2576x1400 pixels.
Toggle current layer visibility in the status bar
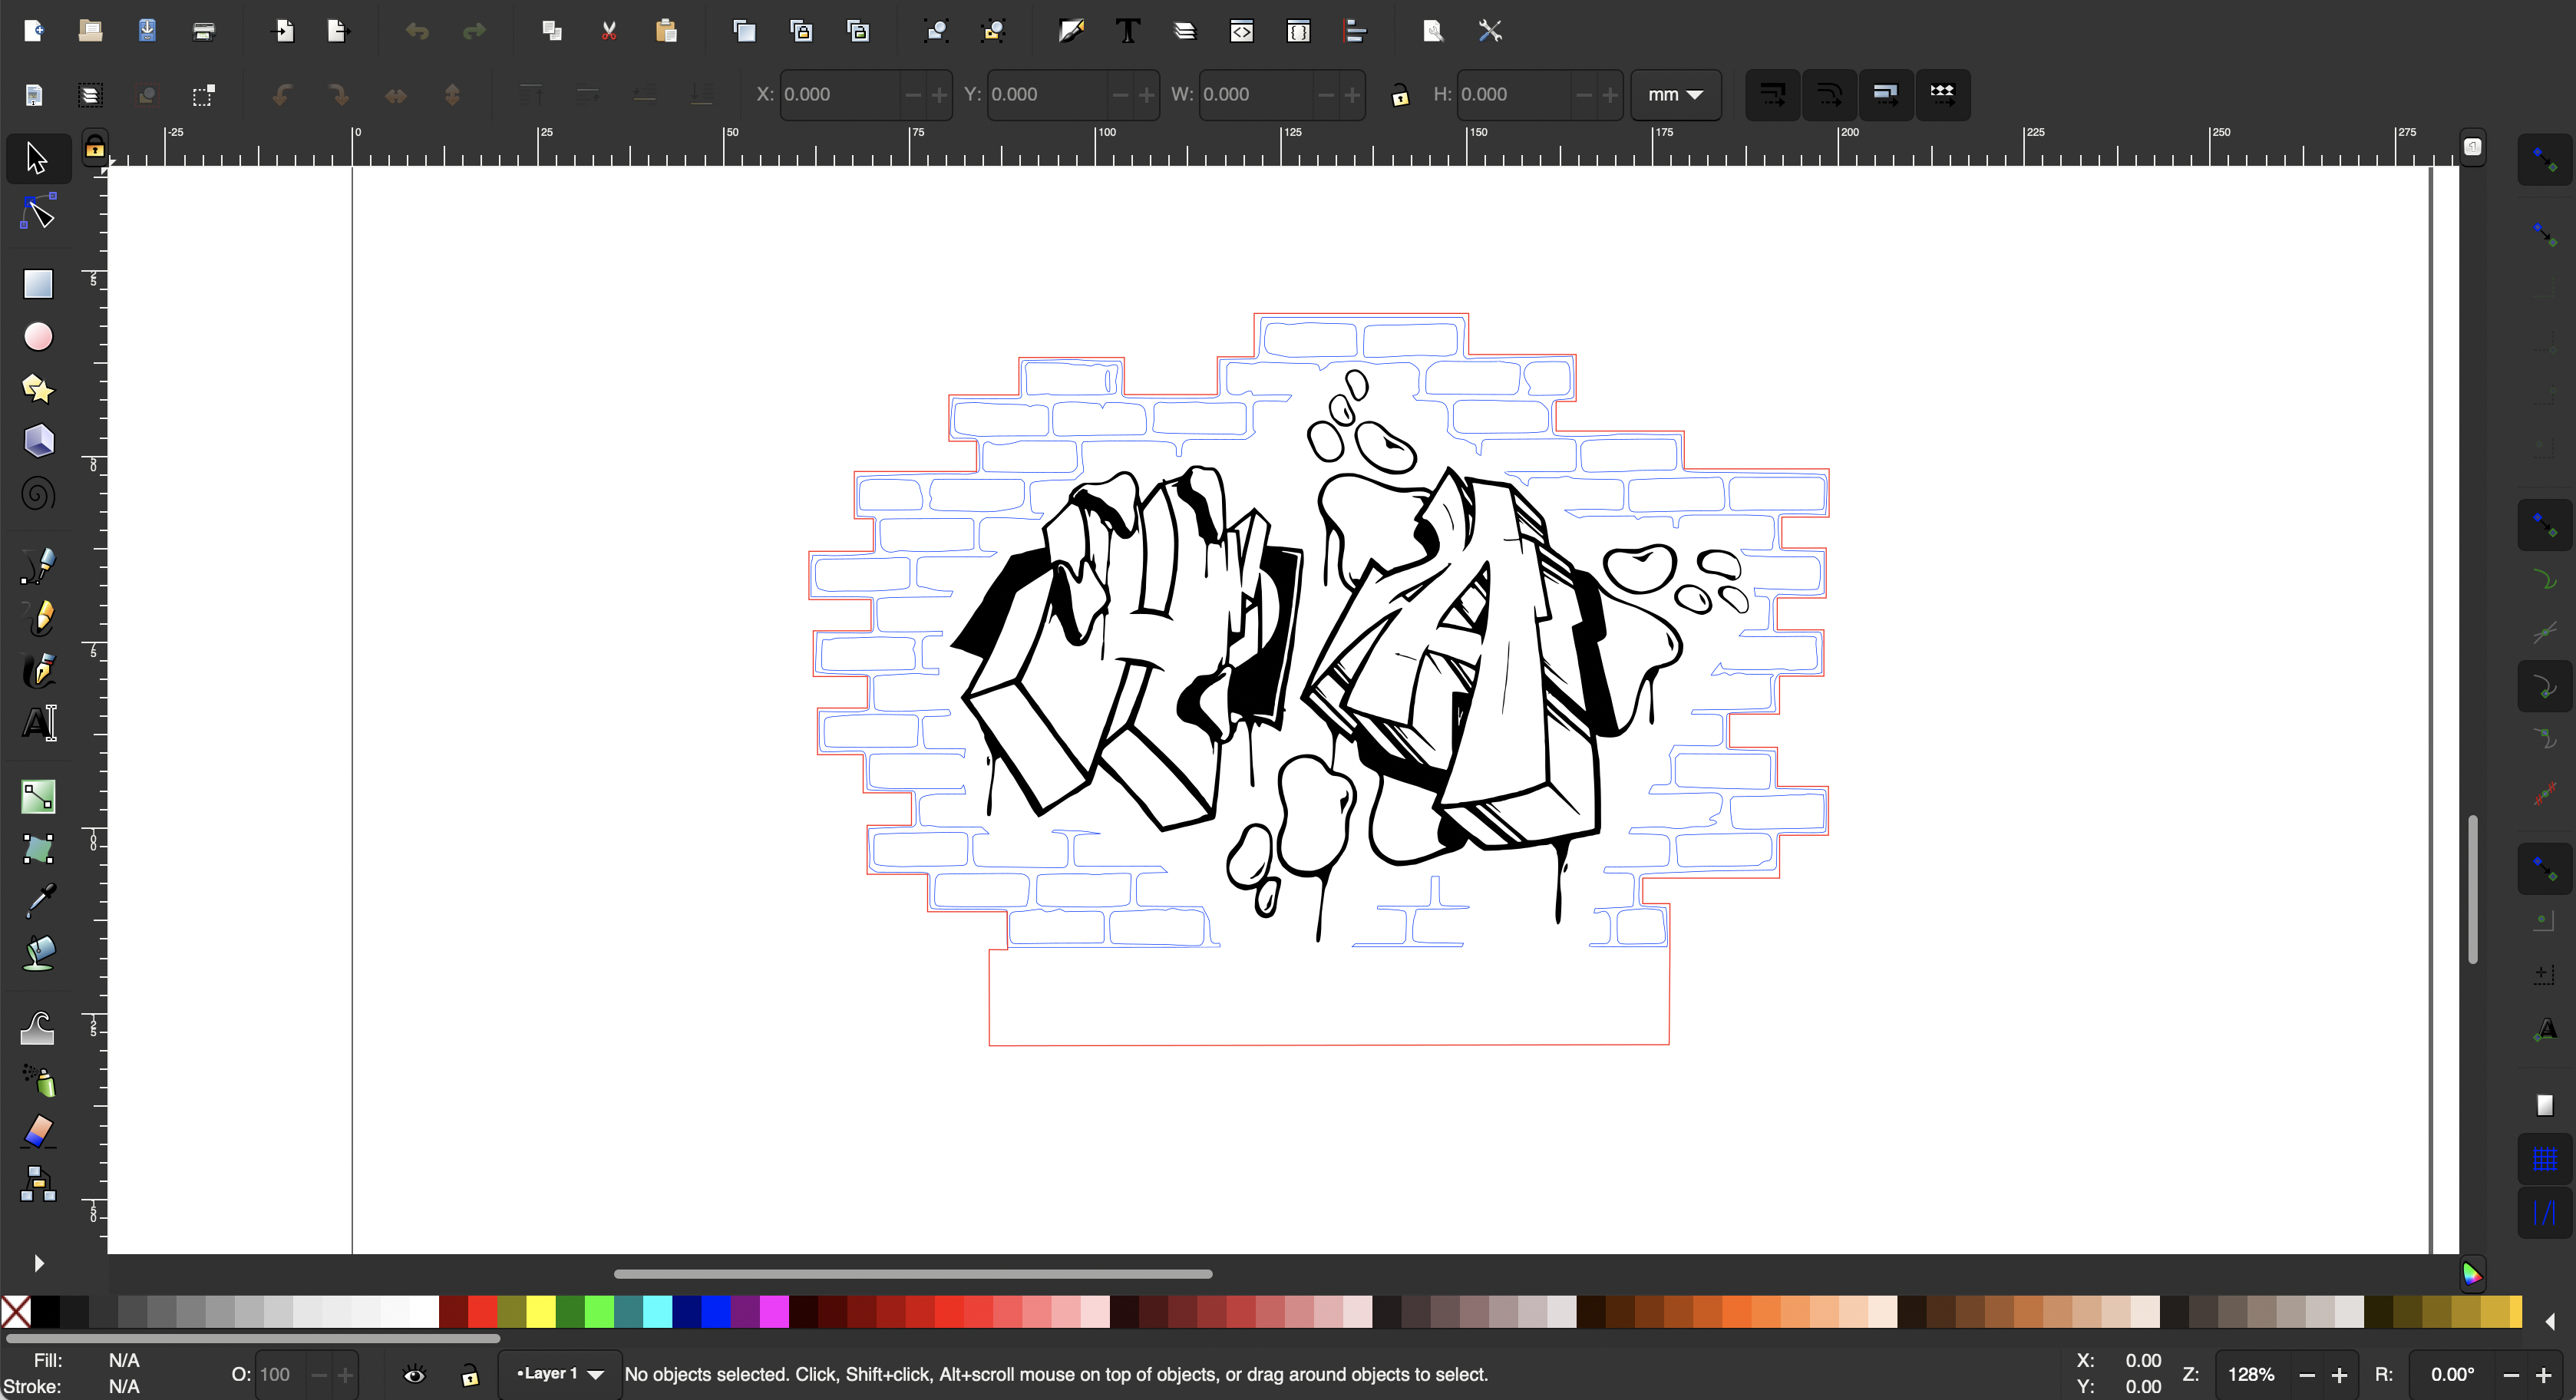pos(414,1374)
